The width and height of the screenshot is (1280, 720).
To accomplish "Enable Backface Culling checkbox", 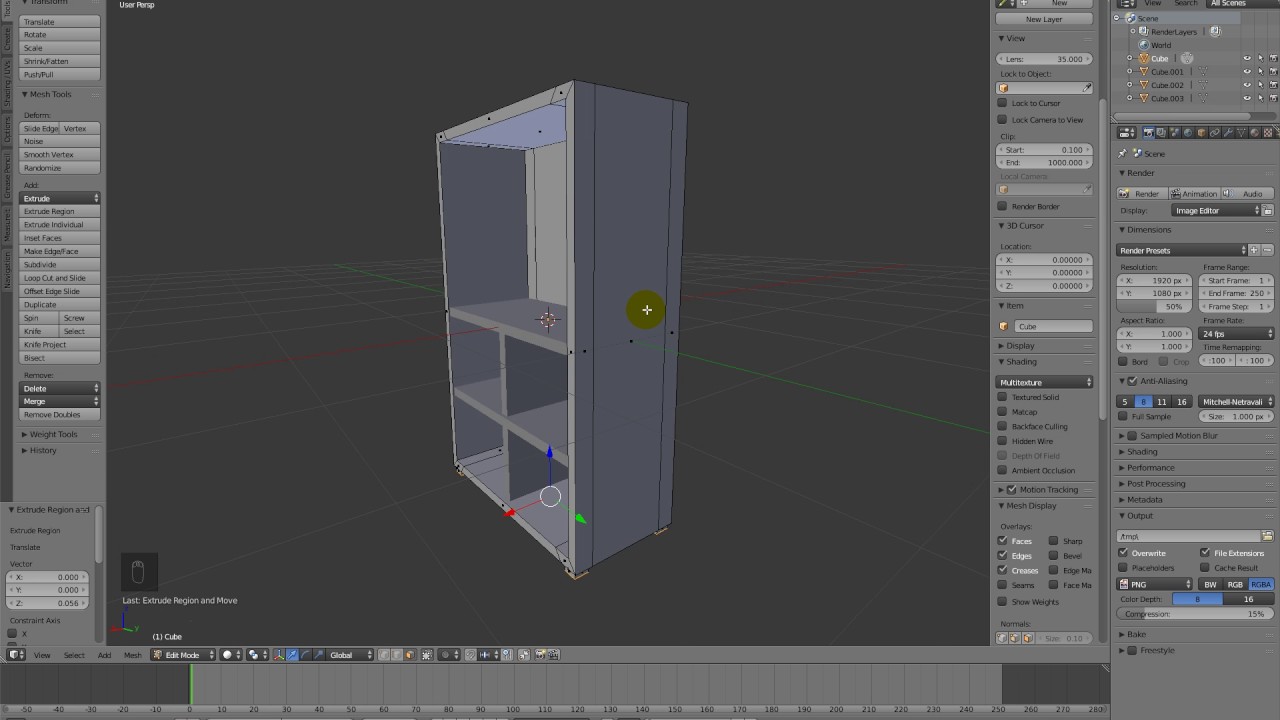I will [x=1002, y=426].
